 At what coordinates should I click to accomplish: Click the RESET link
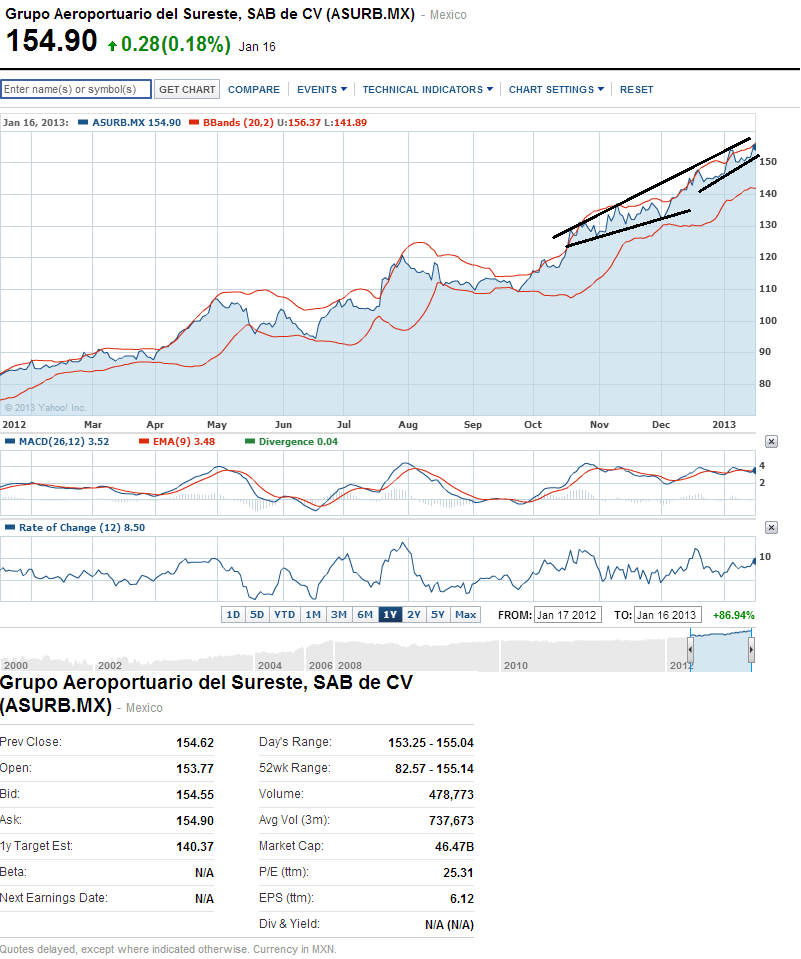click(x=637, y=89)
